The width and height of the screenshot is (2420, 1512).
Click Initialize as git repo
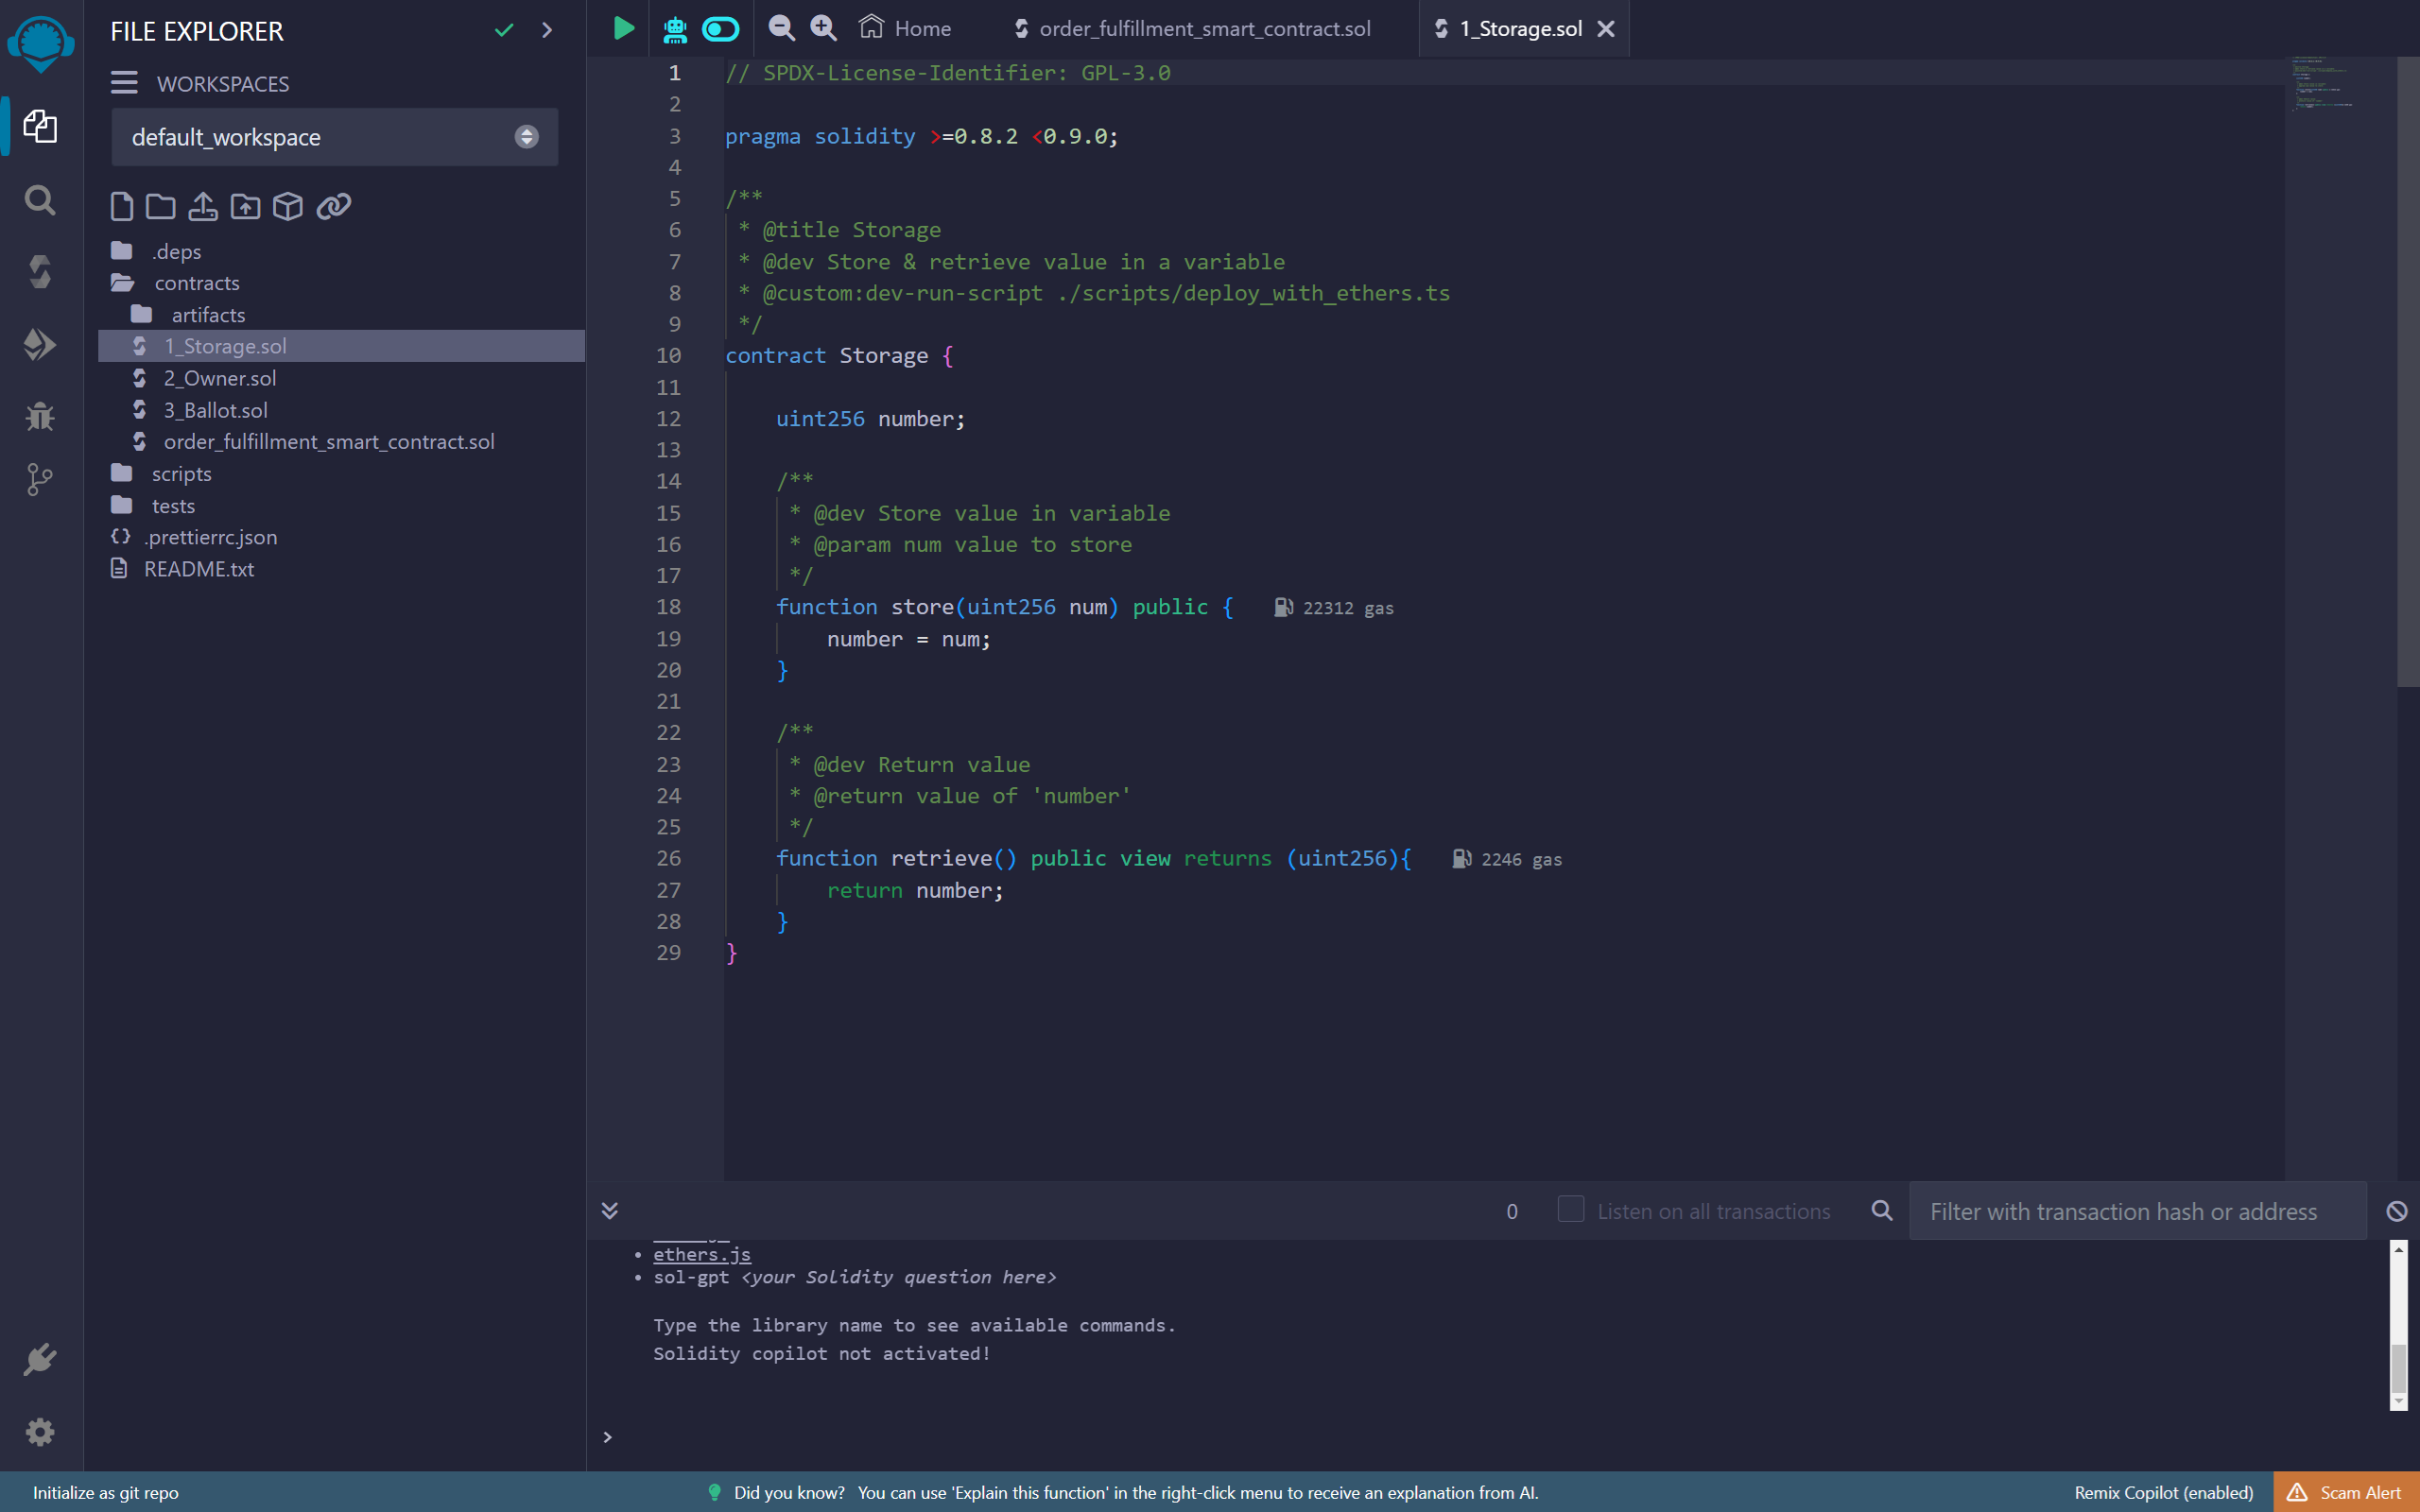106,1492
